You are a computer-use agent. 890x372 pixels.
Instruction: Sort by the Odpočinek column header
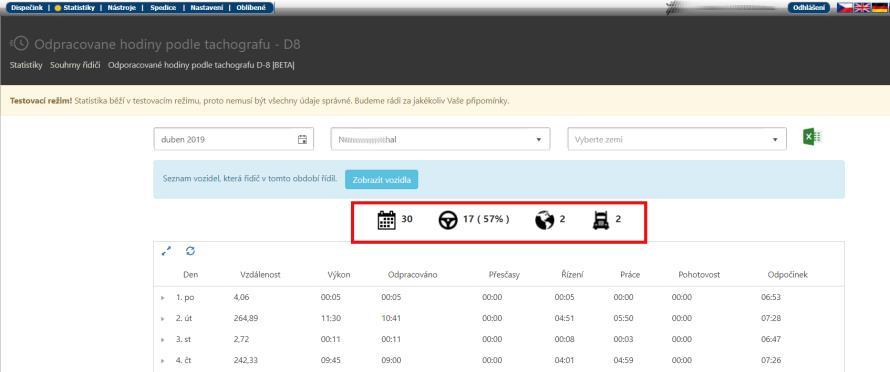pos(787,275)
